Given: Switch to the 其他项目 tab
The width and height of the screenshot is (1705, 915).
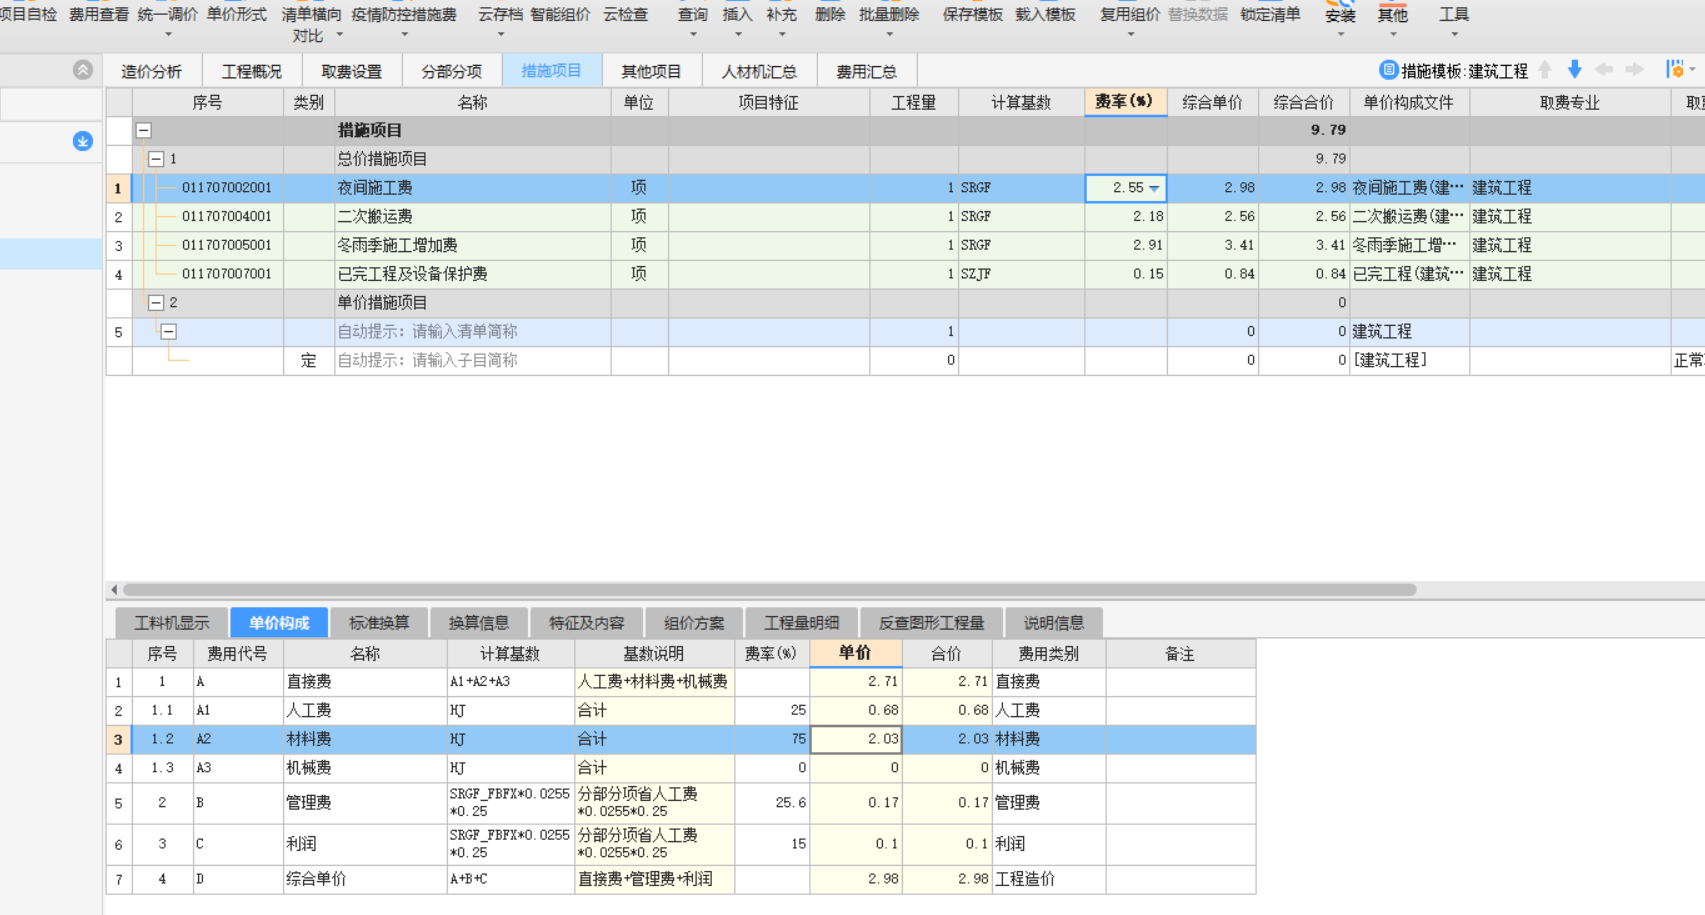Looking at the screenshot, I should [x=652, y=71].
